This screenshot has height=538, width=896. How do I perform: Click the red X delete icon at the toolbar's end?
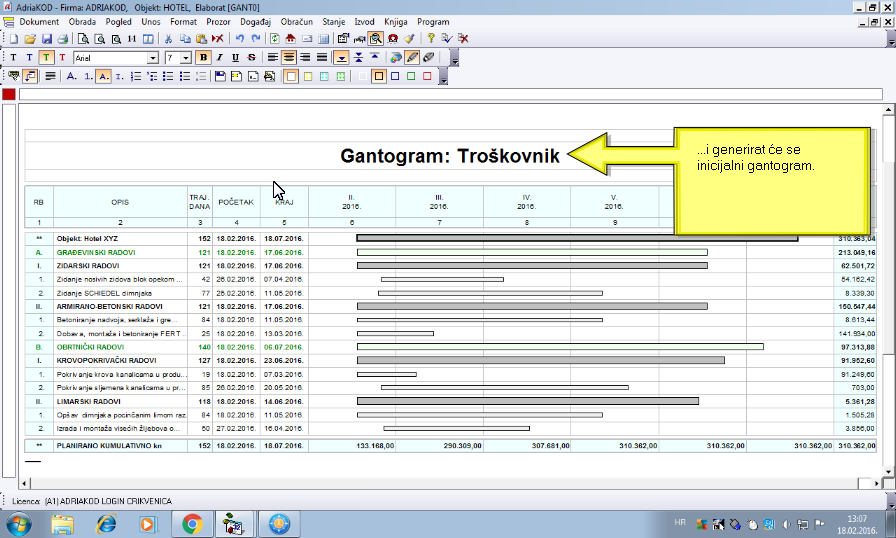click(463, 39)
